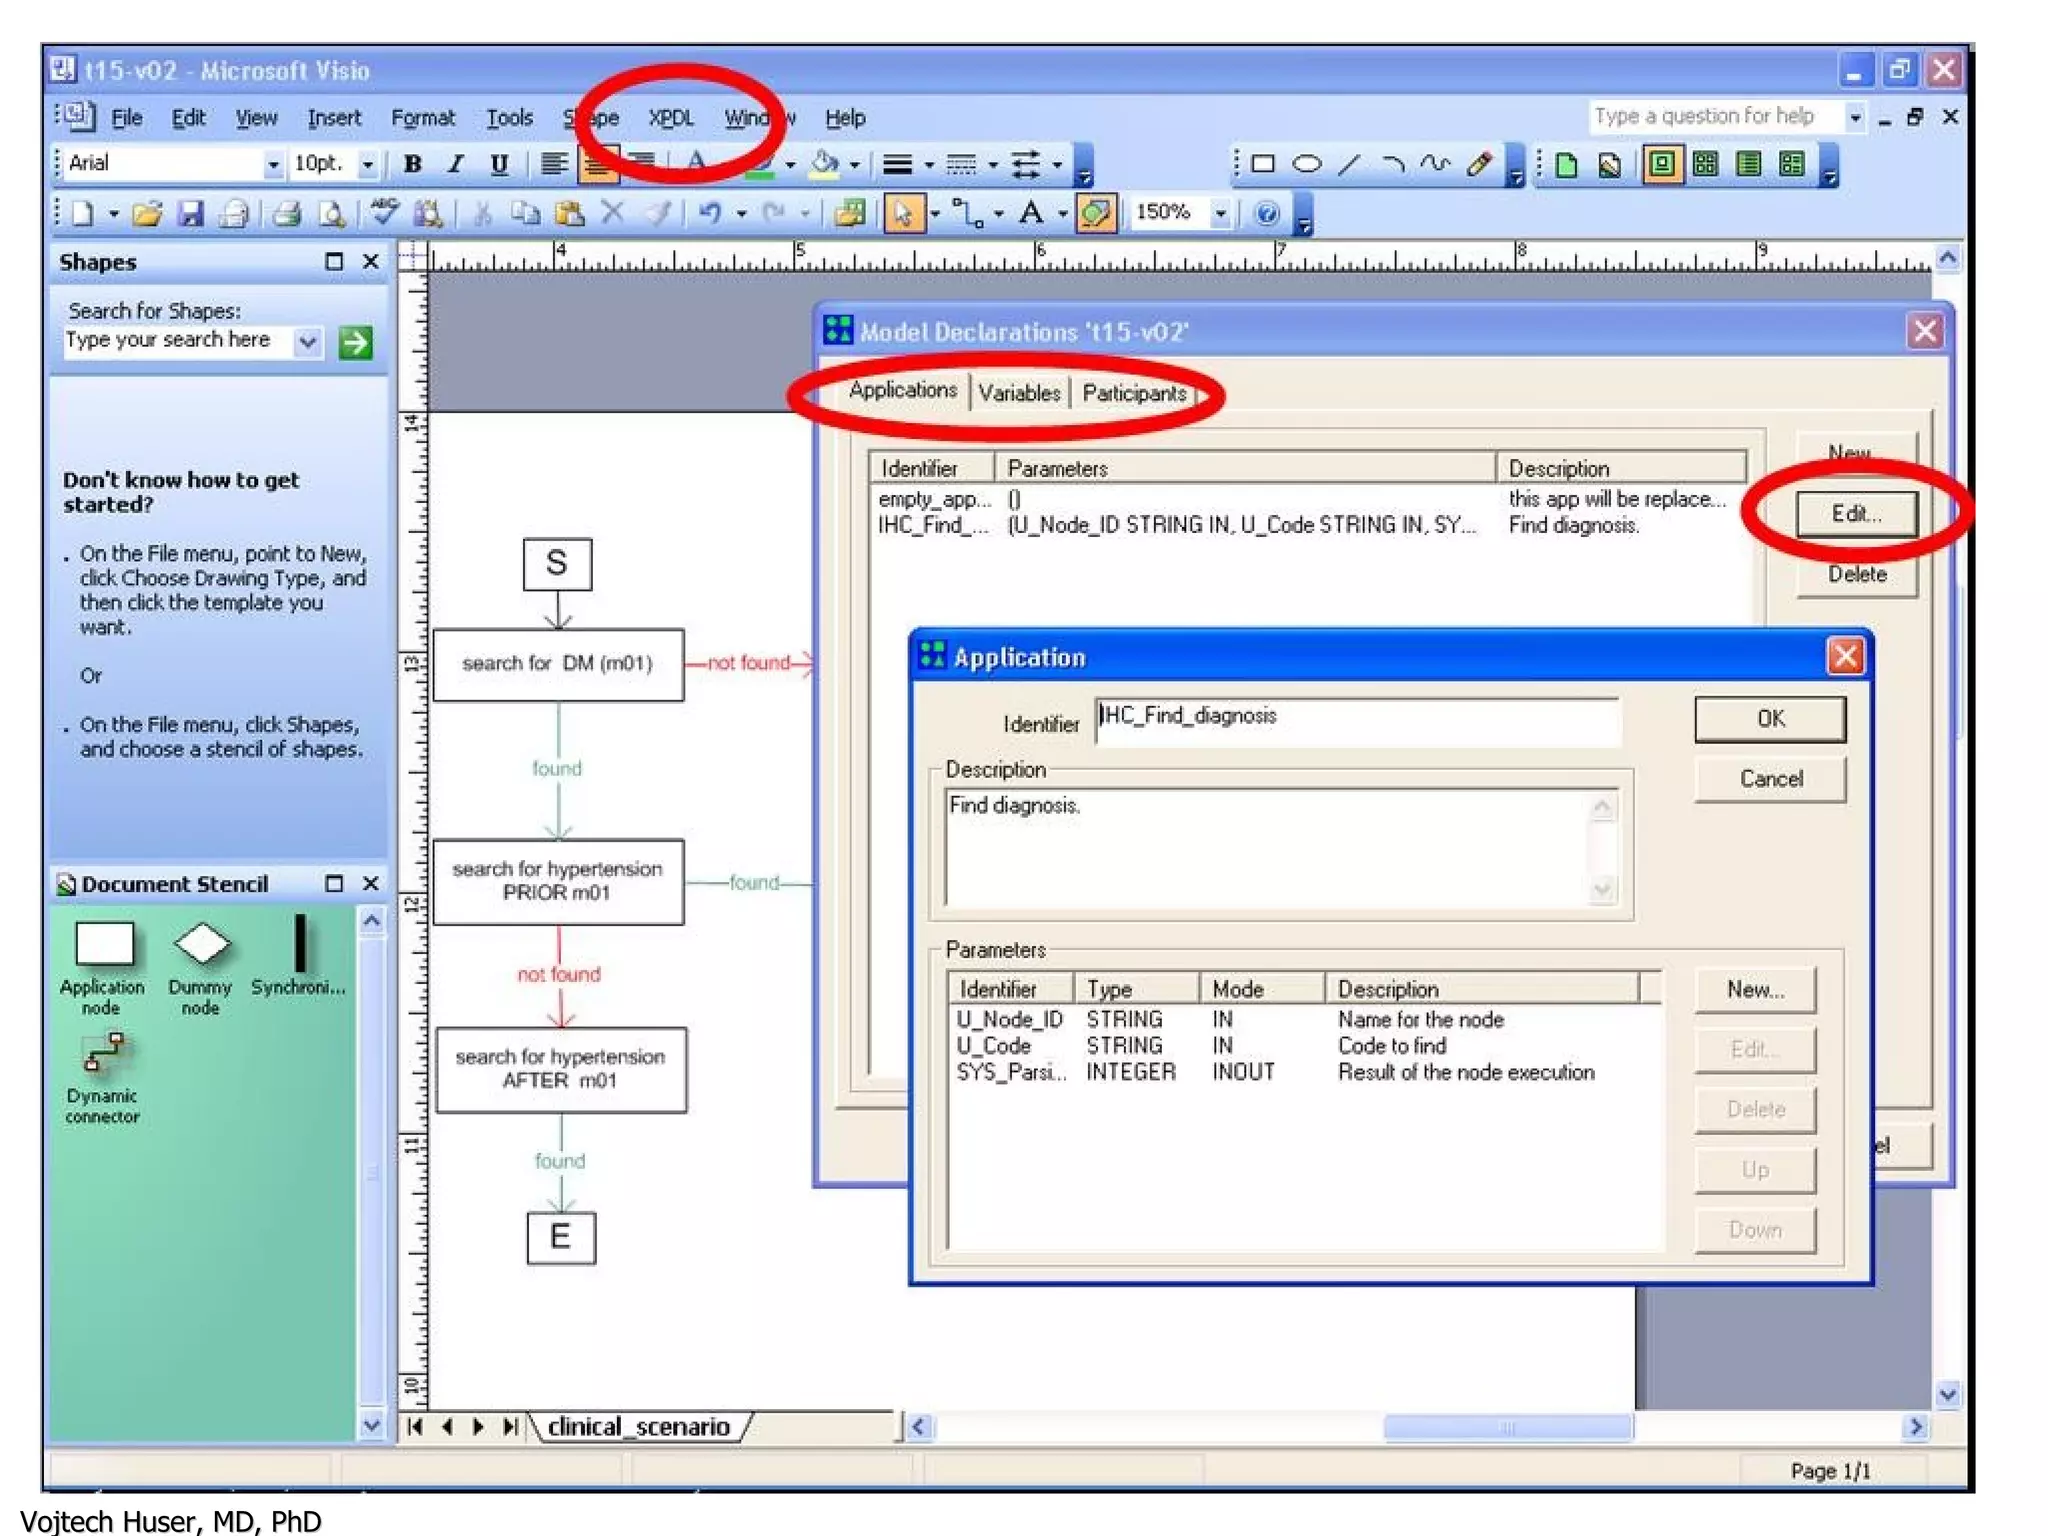2048x1536 pixels.
Task: Open the fill color bucket dropdown
Action: pyautogui.click(x=854, y=164)
